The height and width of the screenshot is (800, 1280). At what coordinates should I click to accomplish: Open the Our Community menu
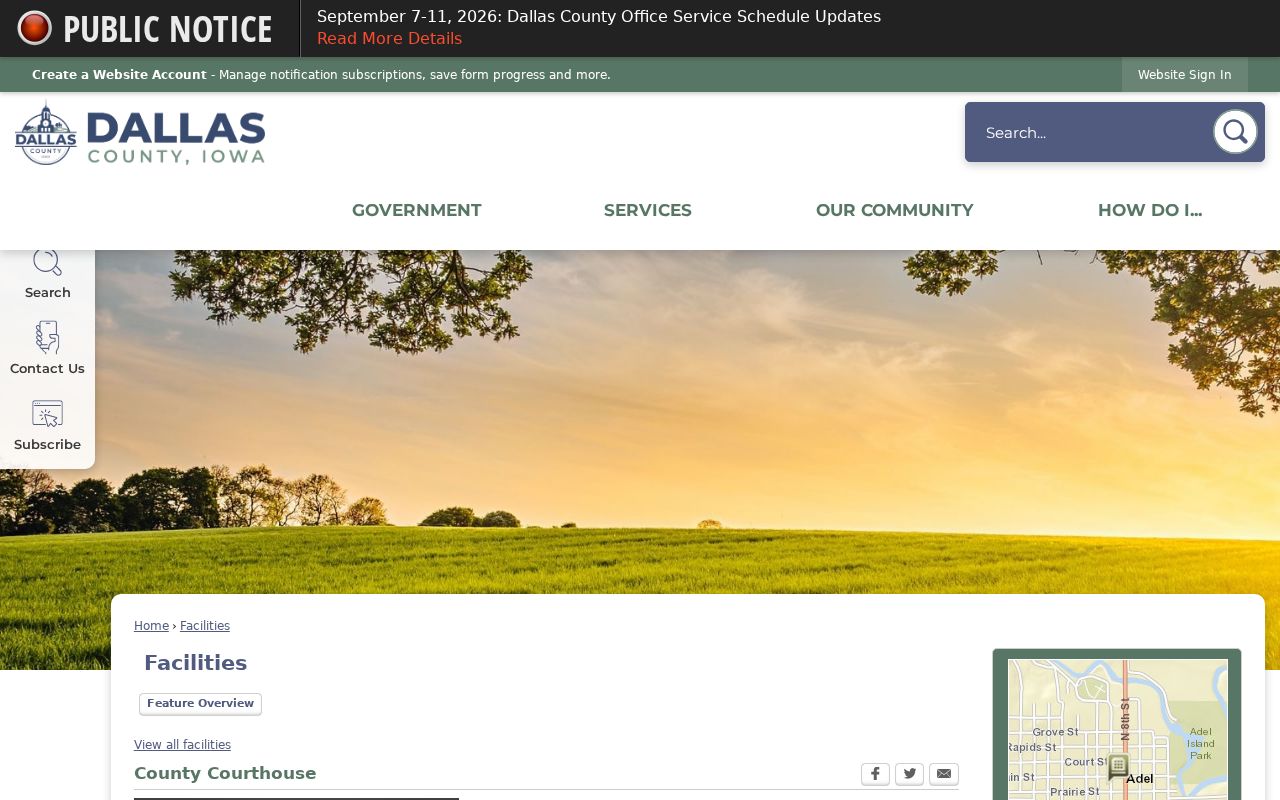click(895, 210)
